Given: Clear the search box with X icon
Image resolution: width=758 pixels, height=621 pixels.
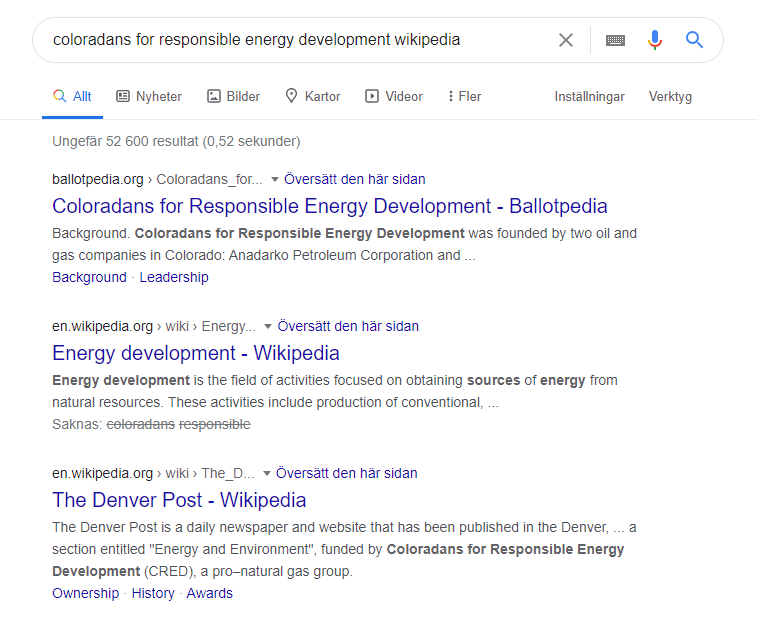Looking at the screenshot, I should click(x=566, y=40).
